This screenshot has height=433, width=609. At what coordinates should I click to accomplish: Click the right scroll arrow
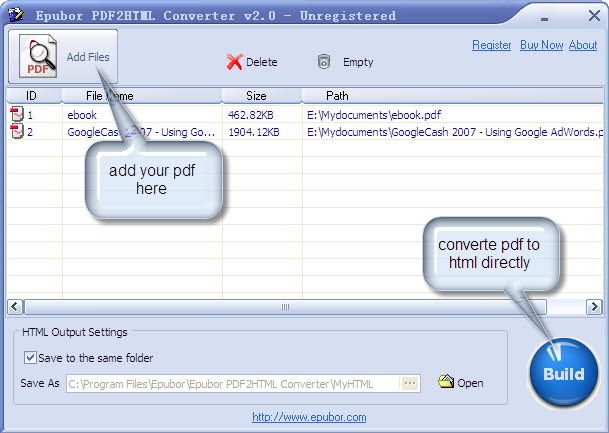[x=594, y=307]
